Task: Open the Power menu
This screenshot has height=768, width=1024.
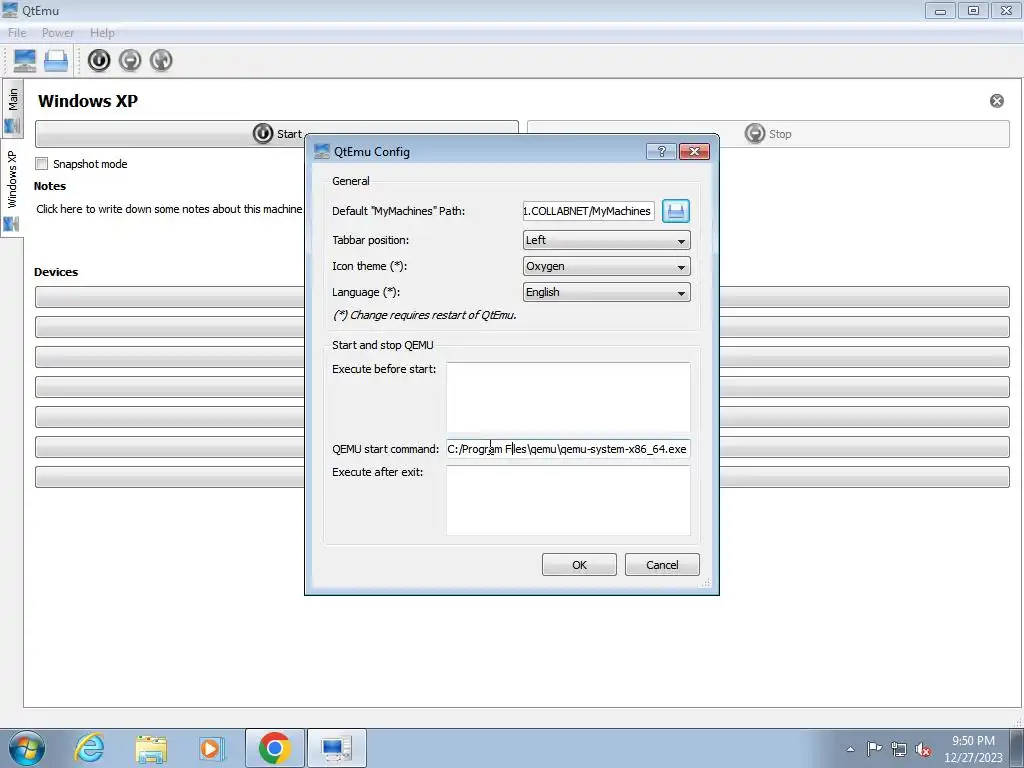Action: coord(57,33)
